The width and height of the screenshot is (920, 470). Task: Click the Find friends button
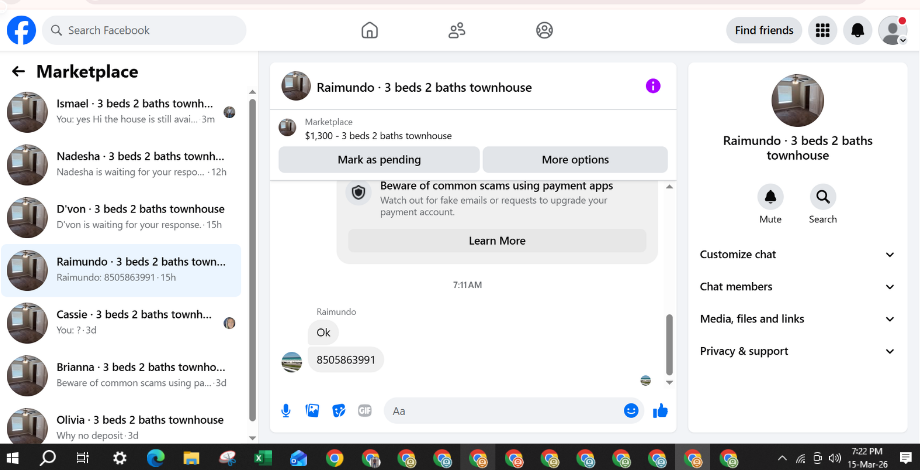[x=764, y=30]
